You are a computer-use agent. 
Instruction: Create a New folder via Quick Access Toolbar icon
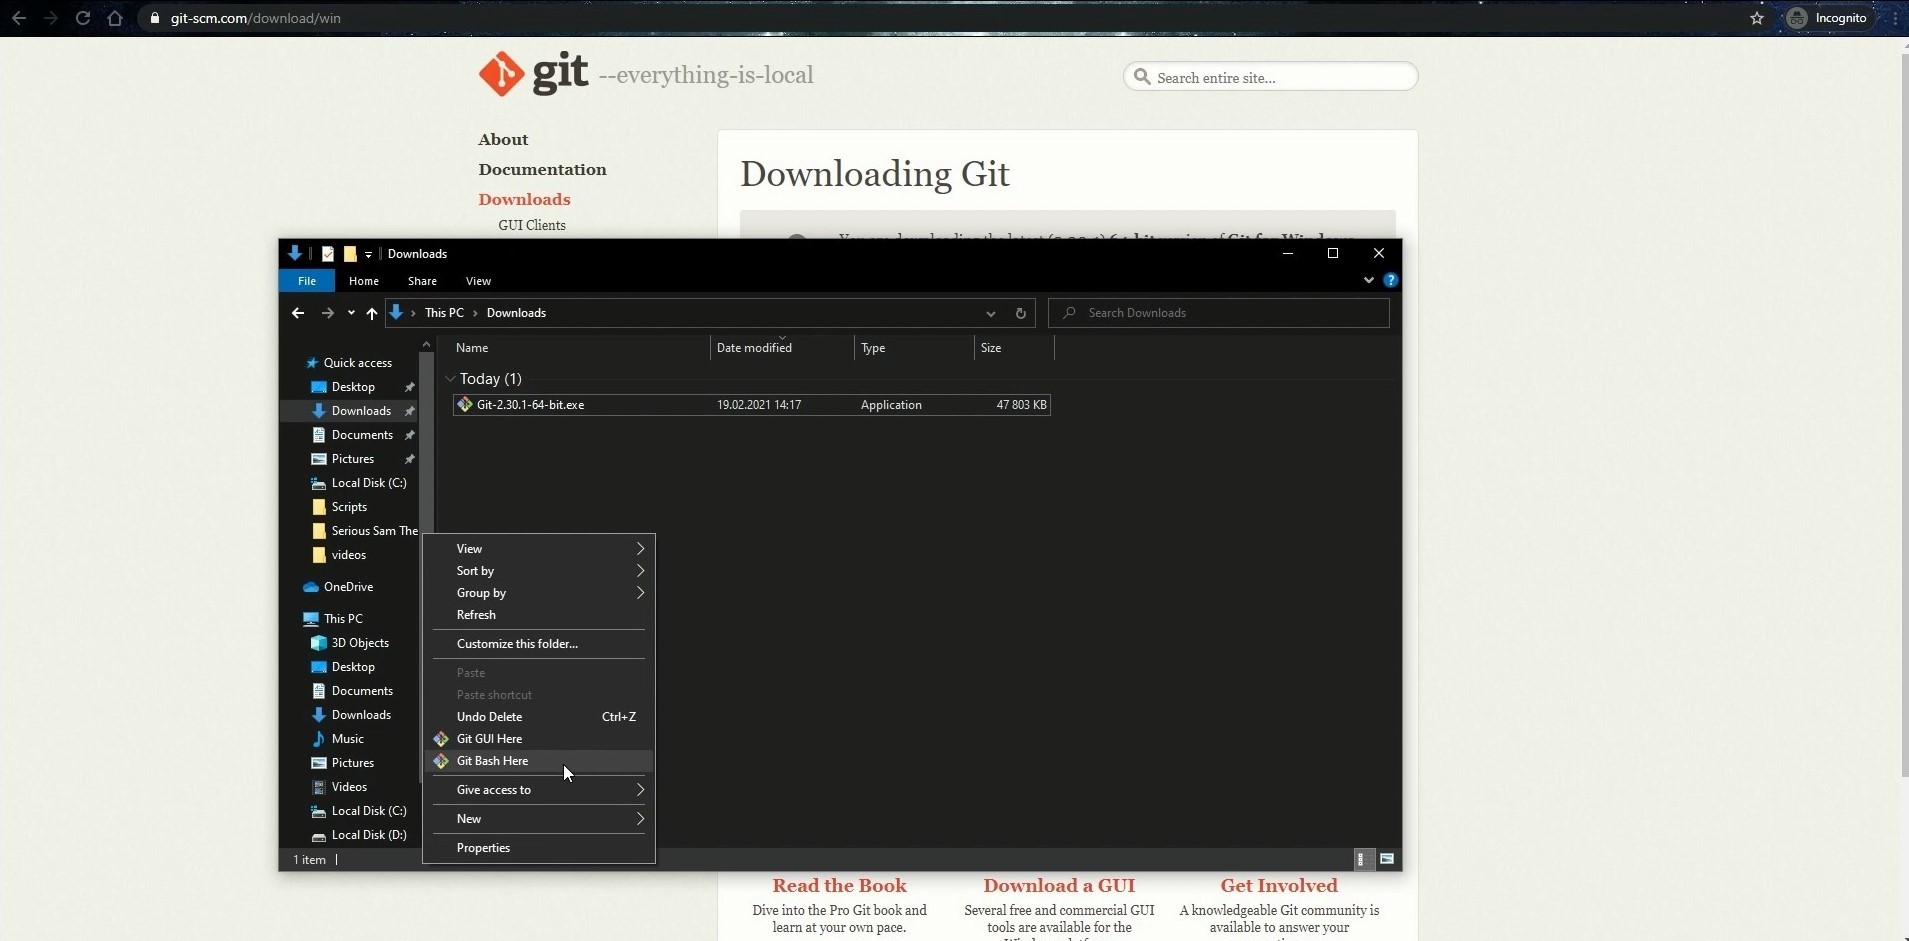click(x=351, y=254)
